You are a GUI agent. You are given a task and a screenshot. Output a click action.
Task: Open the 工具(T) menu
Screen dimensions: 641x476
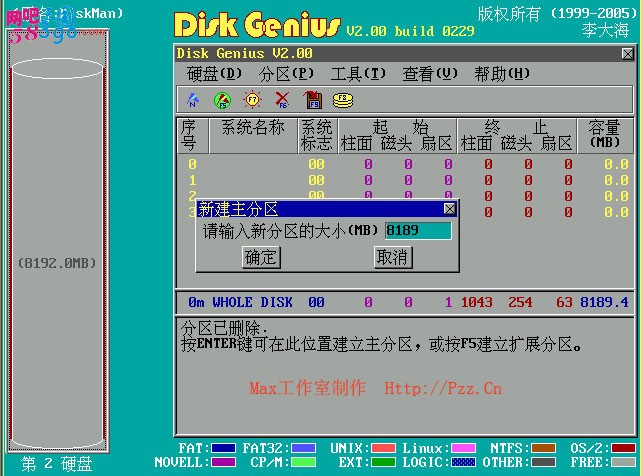[x=358, y=74]
